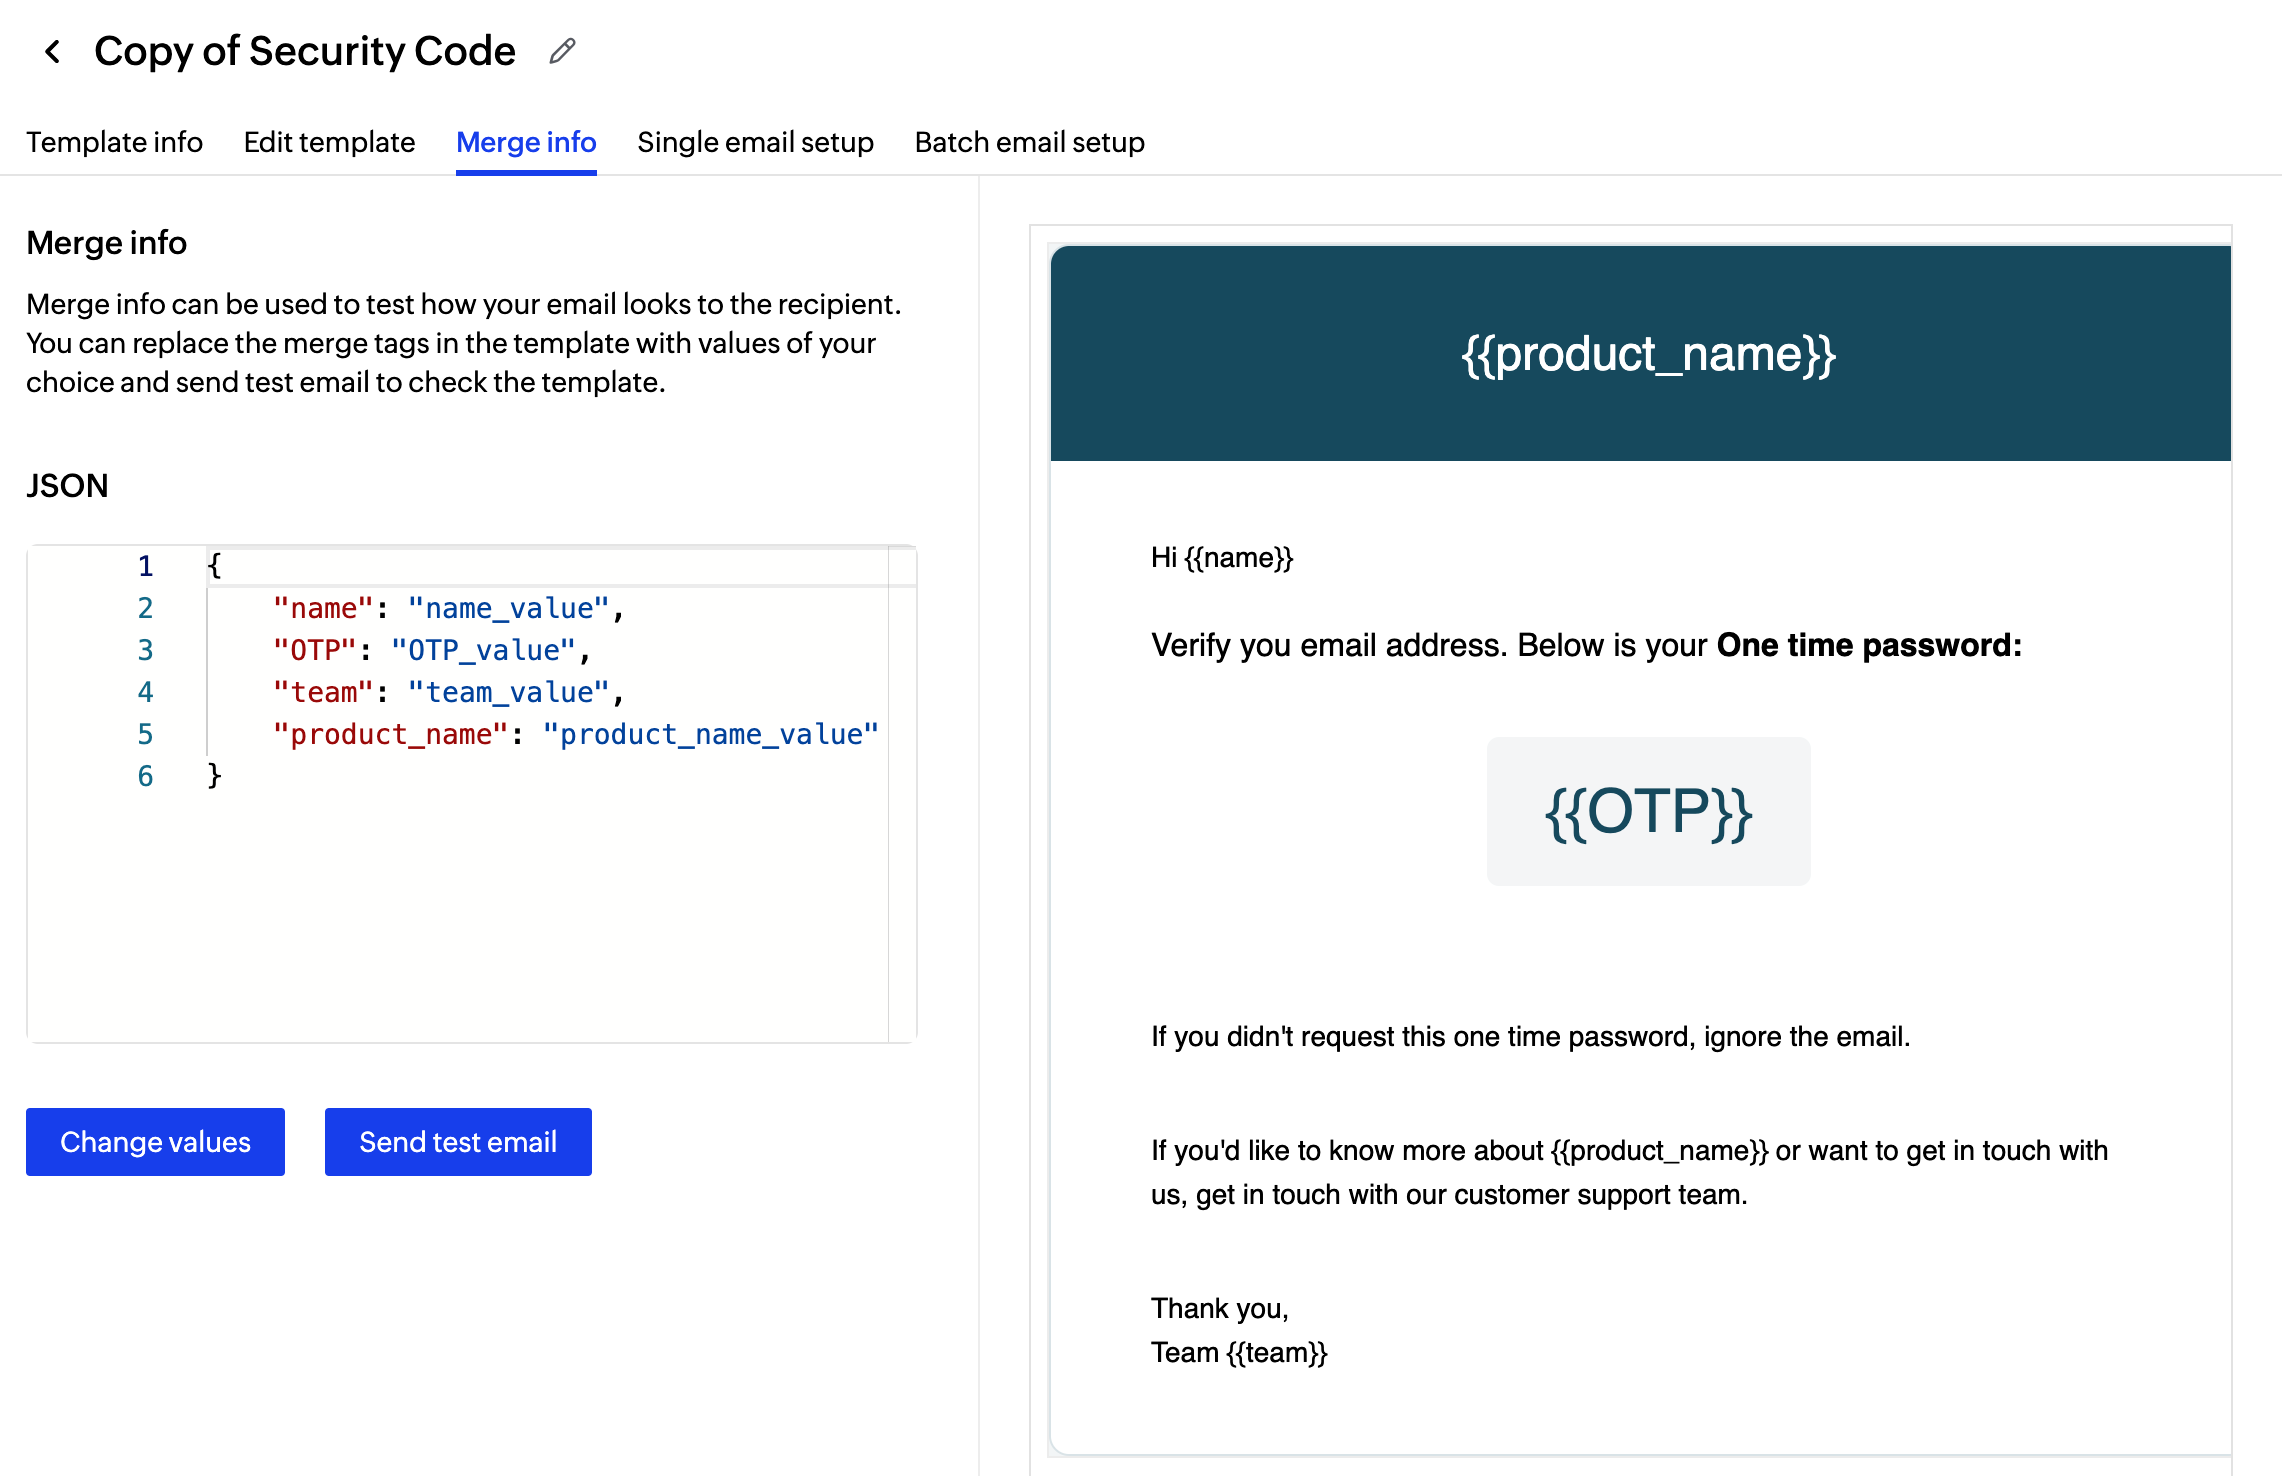Click line number 1 in editor gutter
2282x1476 pixels.
coord(145,566)
